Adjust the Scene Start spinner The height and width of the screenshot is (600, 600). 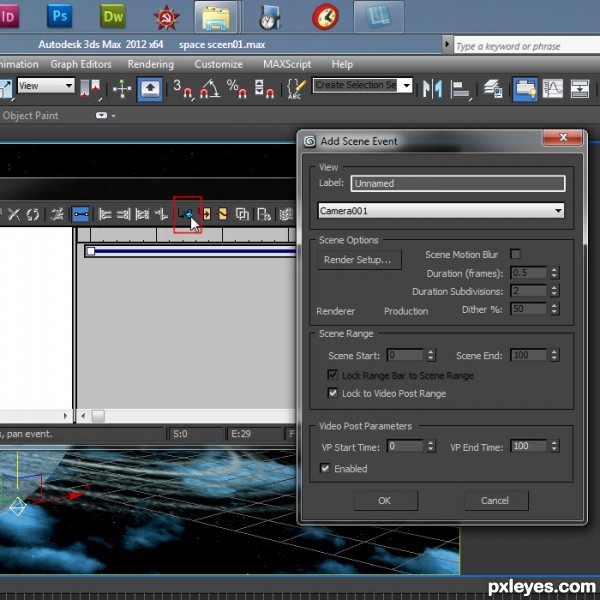pos(430,355)
